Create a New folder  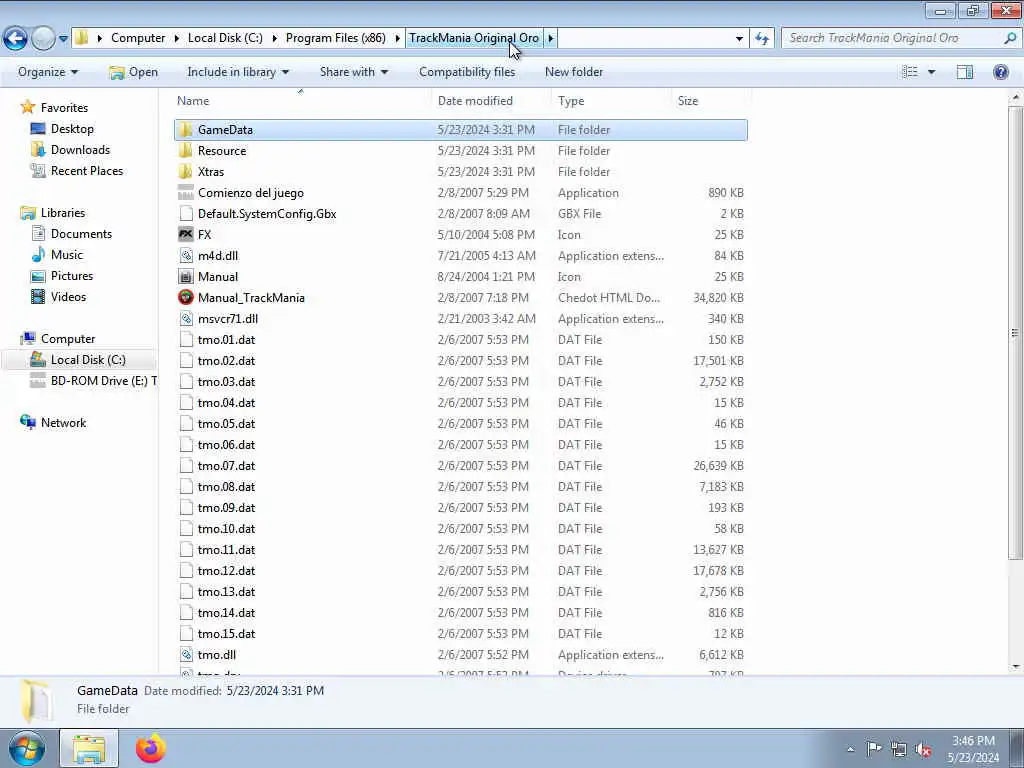point(573,72)
